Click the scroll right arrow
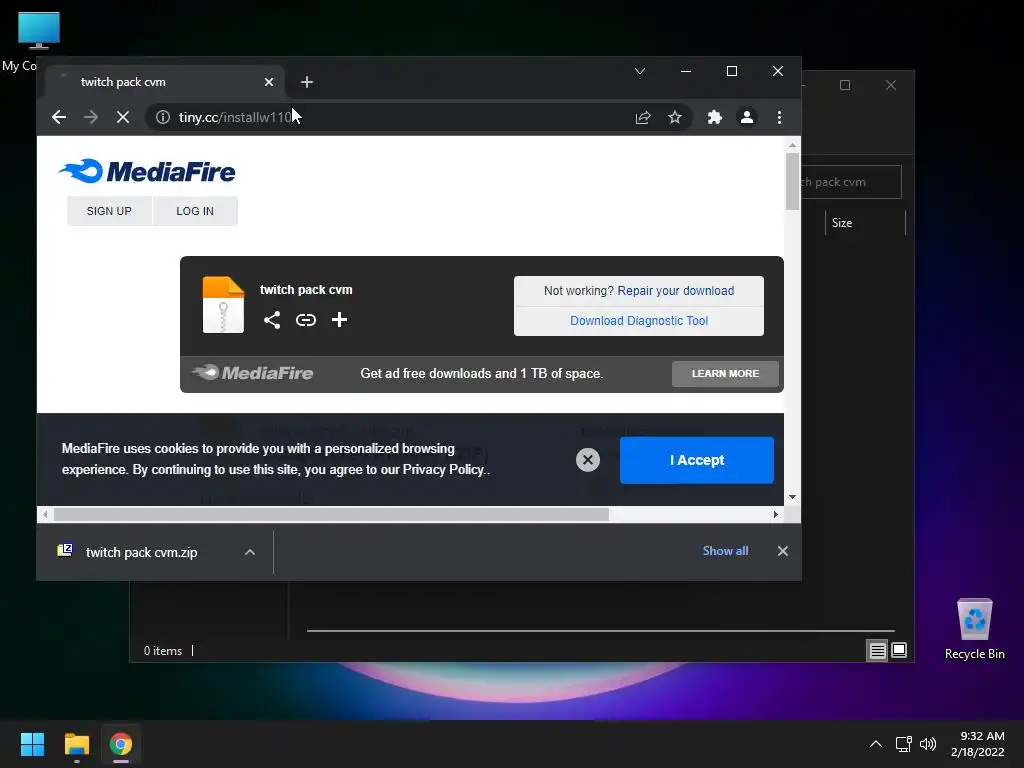Image resolution: width=1024 pixels, height=768 pixels. 775,515
